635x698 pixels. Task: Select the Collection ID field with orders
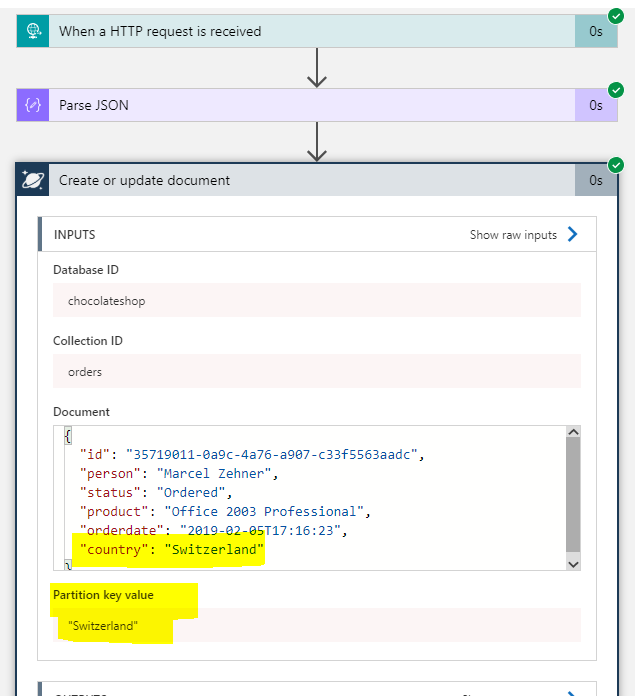[316, 372]
